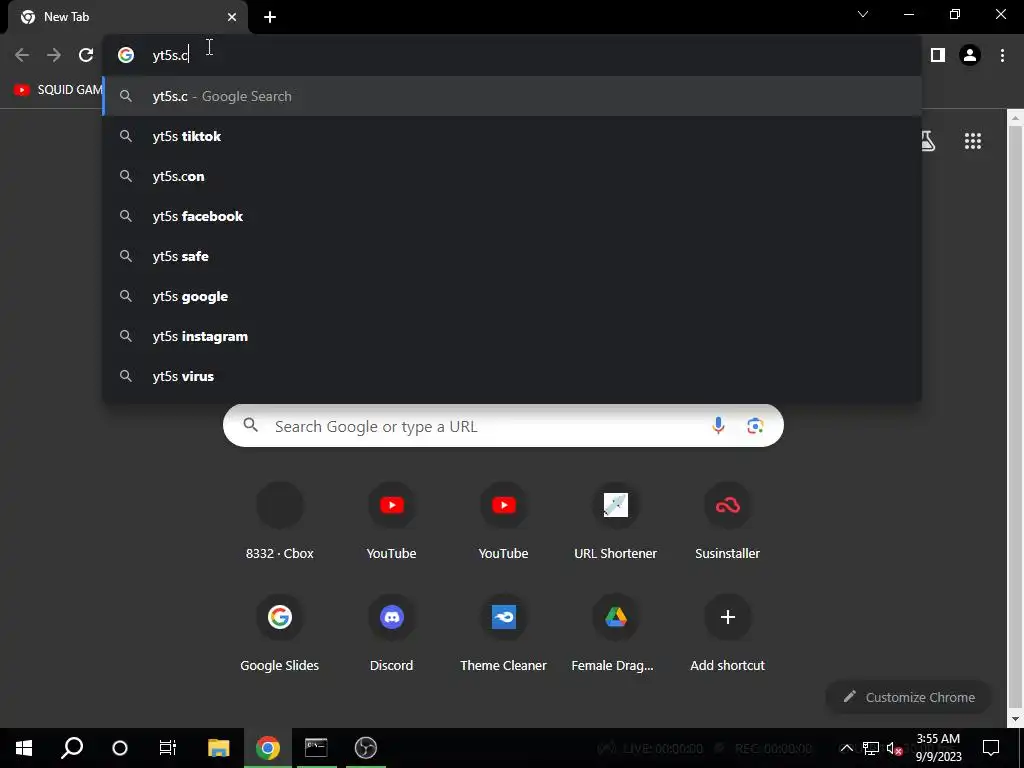This screenshot has height=768, width=1024.
Task: Select suggestion 'yt5s facebook'
Action: pos(512,216)
